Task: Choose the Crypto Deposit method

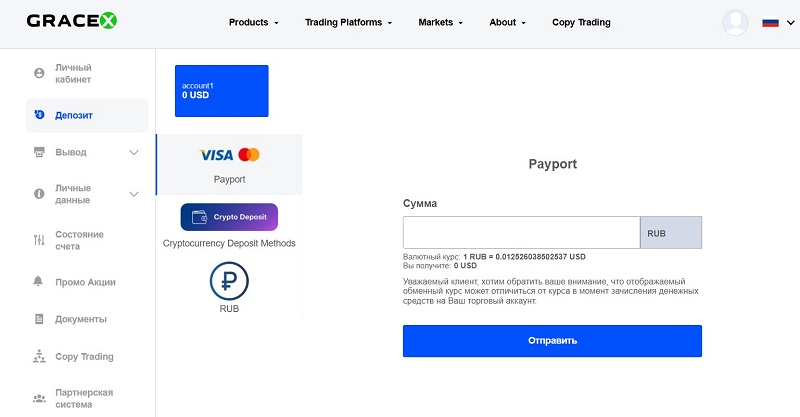Action: [229, 217]
